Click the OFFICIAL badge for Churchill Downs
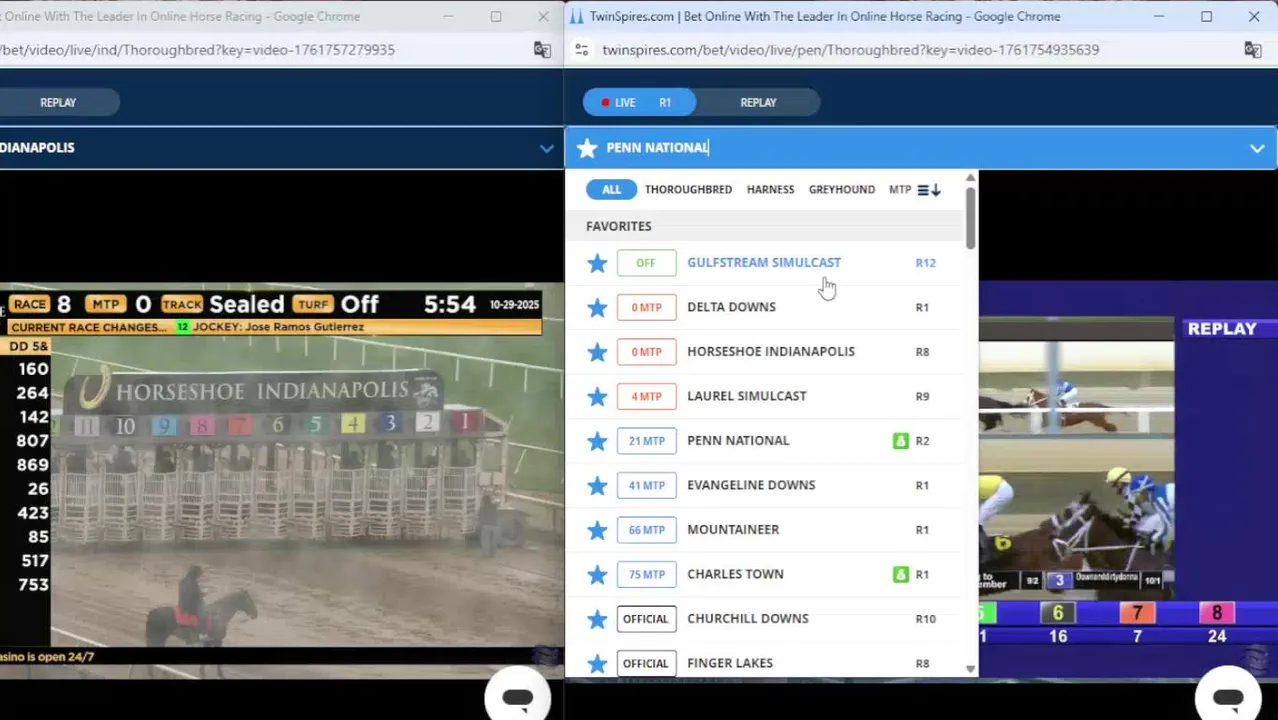Image resolution: width=1278 pixels, height=720 pixels. tap(646, 619)
